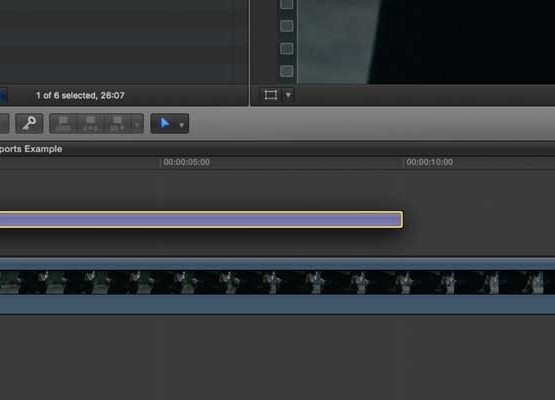Click the audio area below the filmstrip
The width and height of the screenshot is (555, 400).
coord(278,304)
